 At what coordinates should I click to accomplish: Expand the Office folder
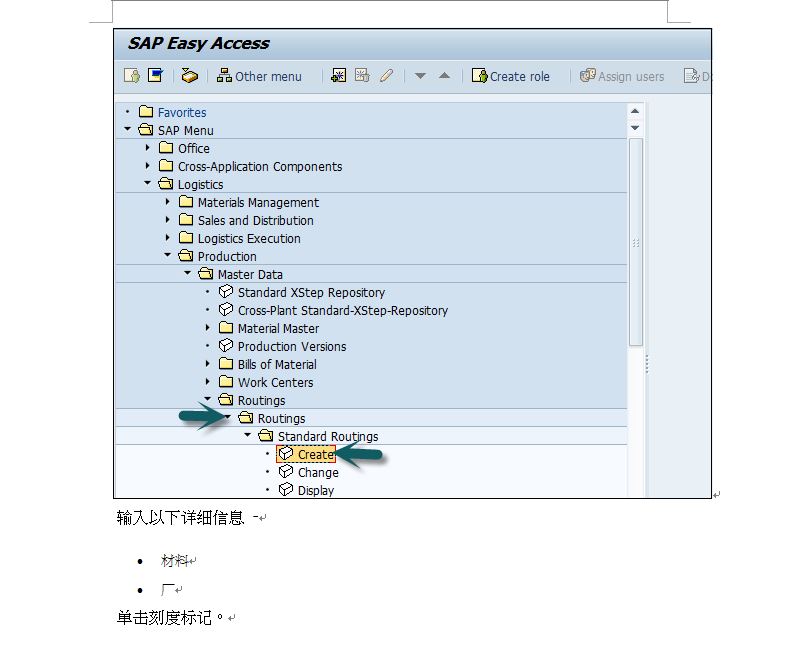click(x=147, y=148)
